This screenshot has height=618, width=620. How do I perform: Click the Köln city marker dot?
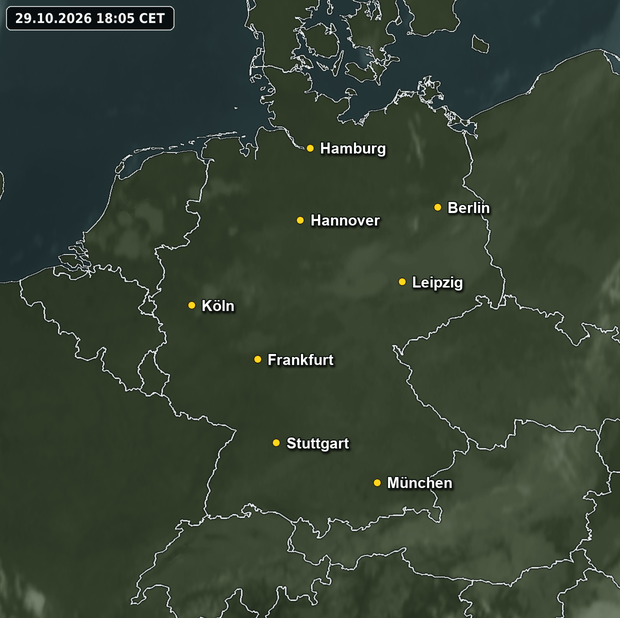click(x=191, y=305)
